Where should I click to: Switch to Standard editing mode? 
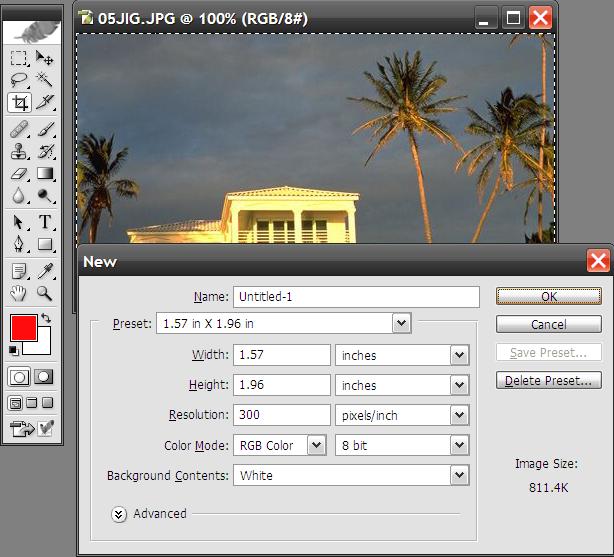coord(19,377)
